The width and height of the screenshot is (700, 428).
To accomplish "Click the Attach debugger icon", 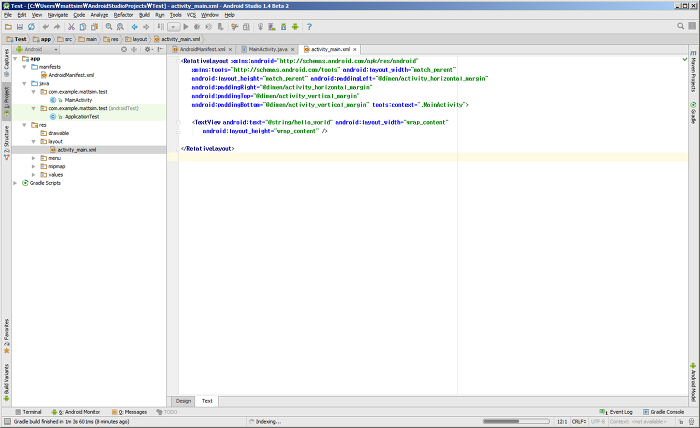I will click(x=220, y=27).
